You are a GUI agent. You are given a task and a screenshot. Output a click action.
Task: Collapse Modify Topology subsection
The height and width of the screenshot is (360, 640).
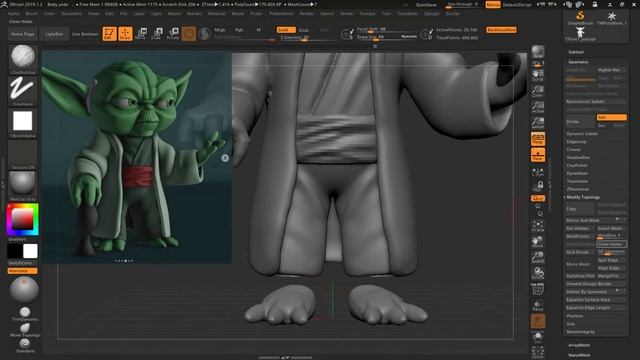point(583,197)
